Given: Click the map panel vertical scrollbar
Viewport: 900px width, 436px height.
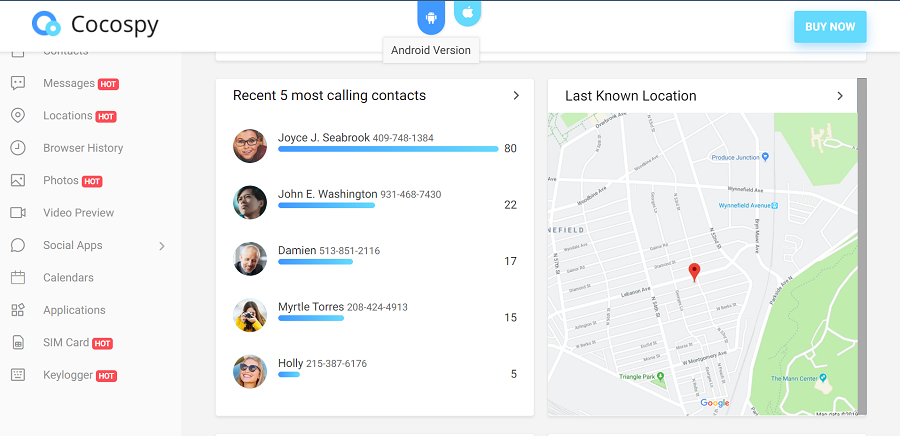Looking at the screenshot, I should pos(862,246).
